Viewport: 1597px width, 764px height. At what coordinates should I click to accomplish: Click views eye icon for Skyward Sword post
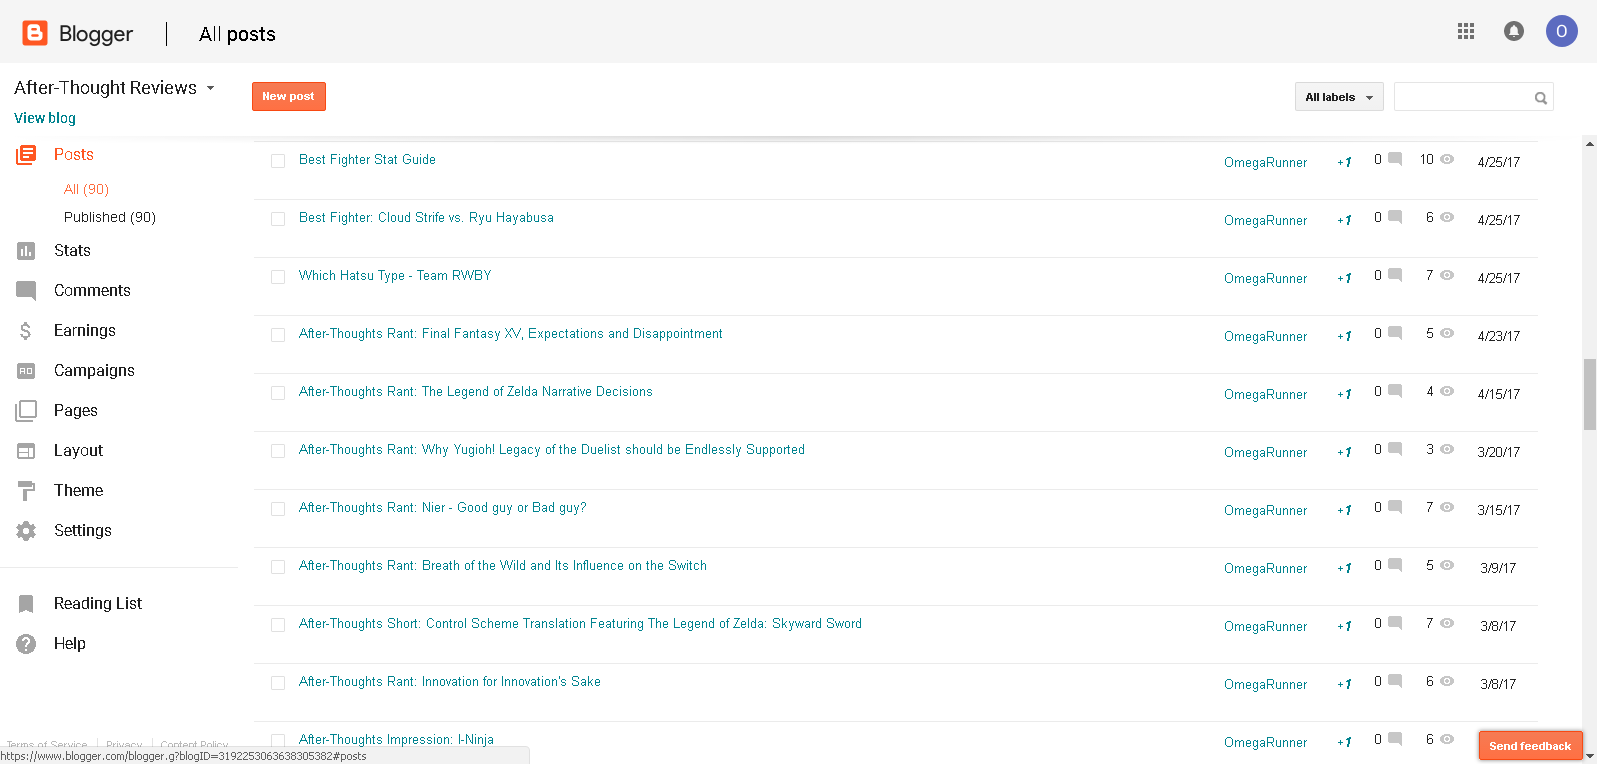[x=1447, y=623]
